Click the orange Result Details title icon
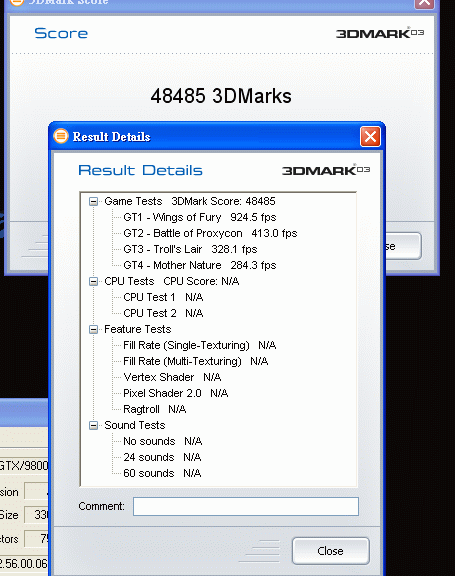The image size is (455, 576). coord(61,136)
